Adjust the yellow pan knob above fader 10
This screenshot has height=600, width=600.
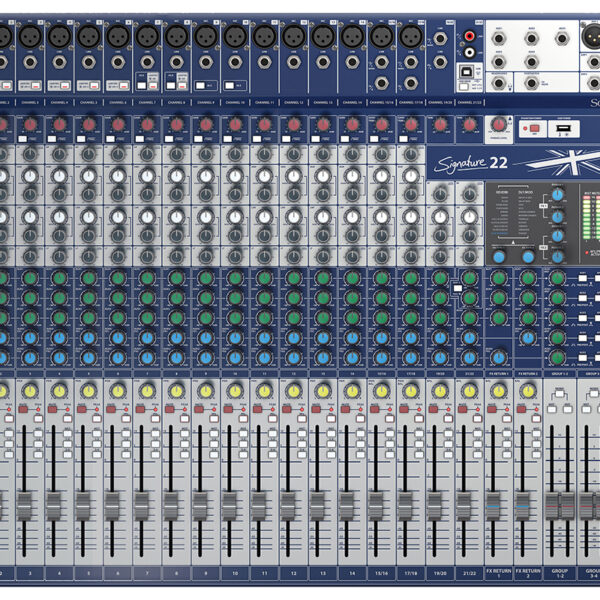pos(235,391)
